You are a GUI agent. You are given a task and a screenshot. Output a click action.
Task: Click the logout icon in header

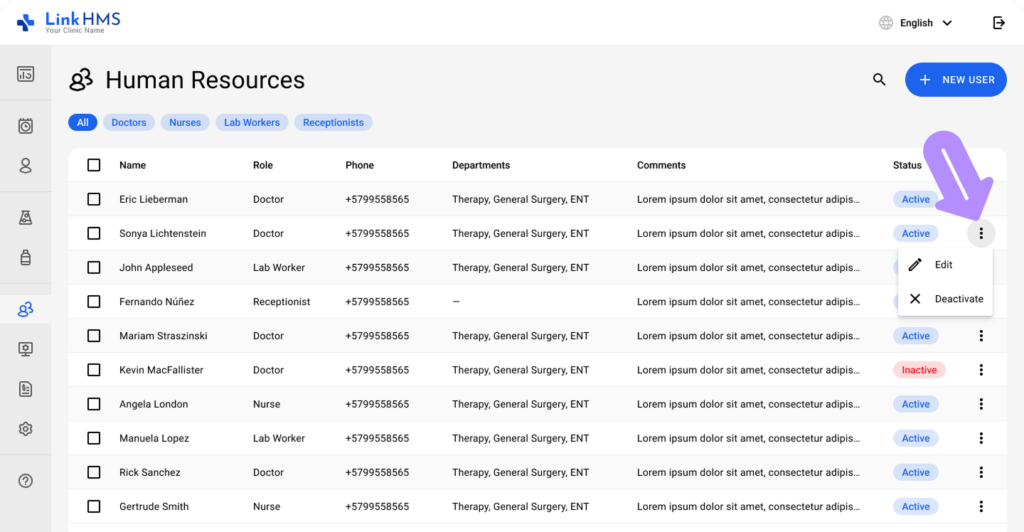coord(999,23)
